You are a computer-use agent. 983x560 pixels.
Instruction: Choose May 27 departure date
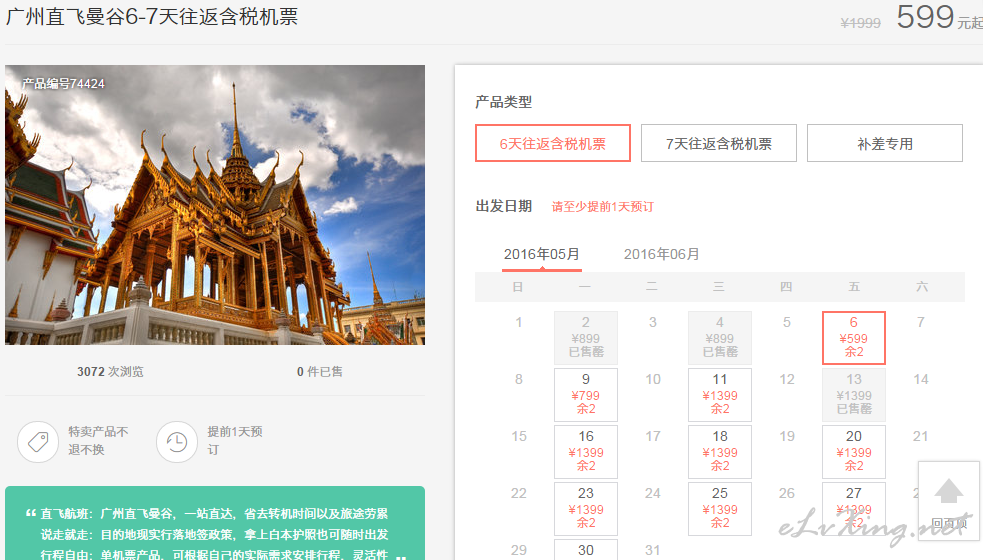tap(853, 509)
